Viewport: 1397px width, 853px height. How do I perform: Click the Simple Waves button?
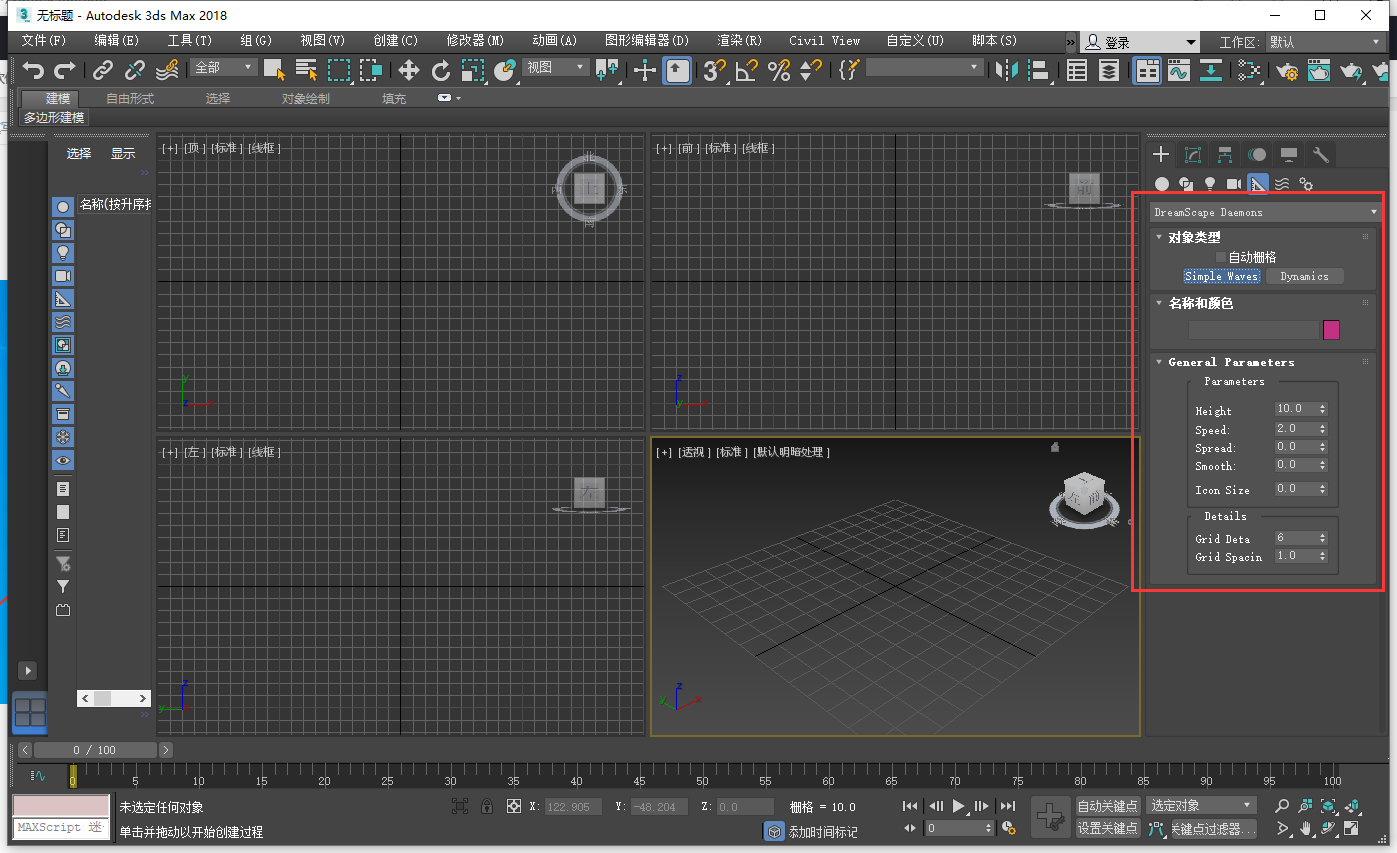point(1221,276)
